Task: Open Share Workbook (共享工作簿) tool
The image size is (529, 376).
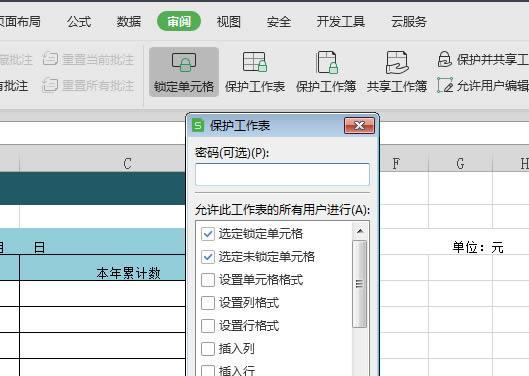Action: coord(397,72)
